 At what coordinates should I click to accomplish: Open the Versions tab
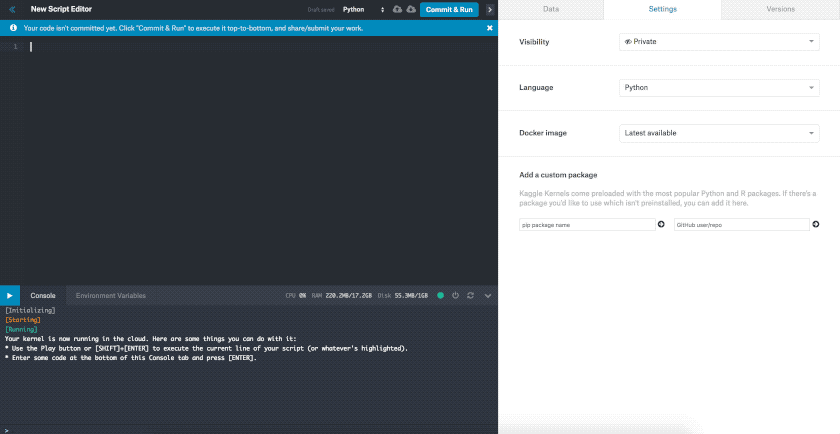coord(781,10)
